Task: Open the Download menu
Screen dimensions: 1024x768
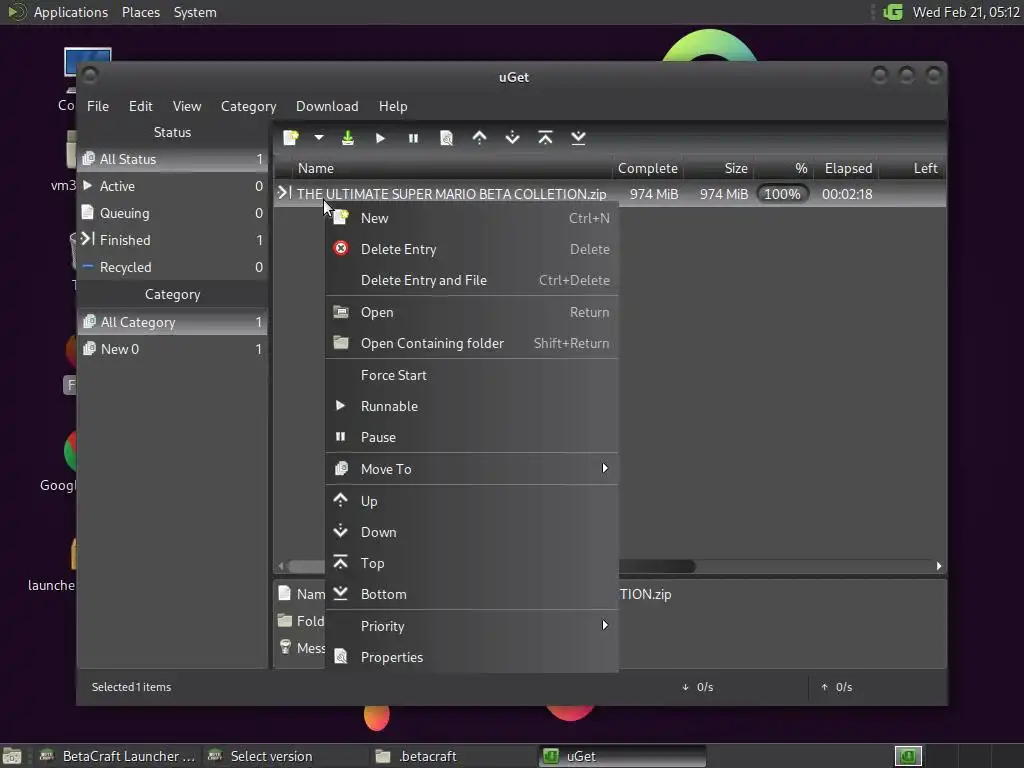Action: 327,106
